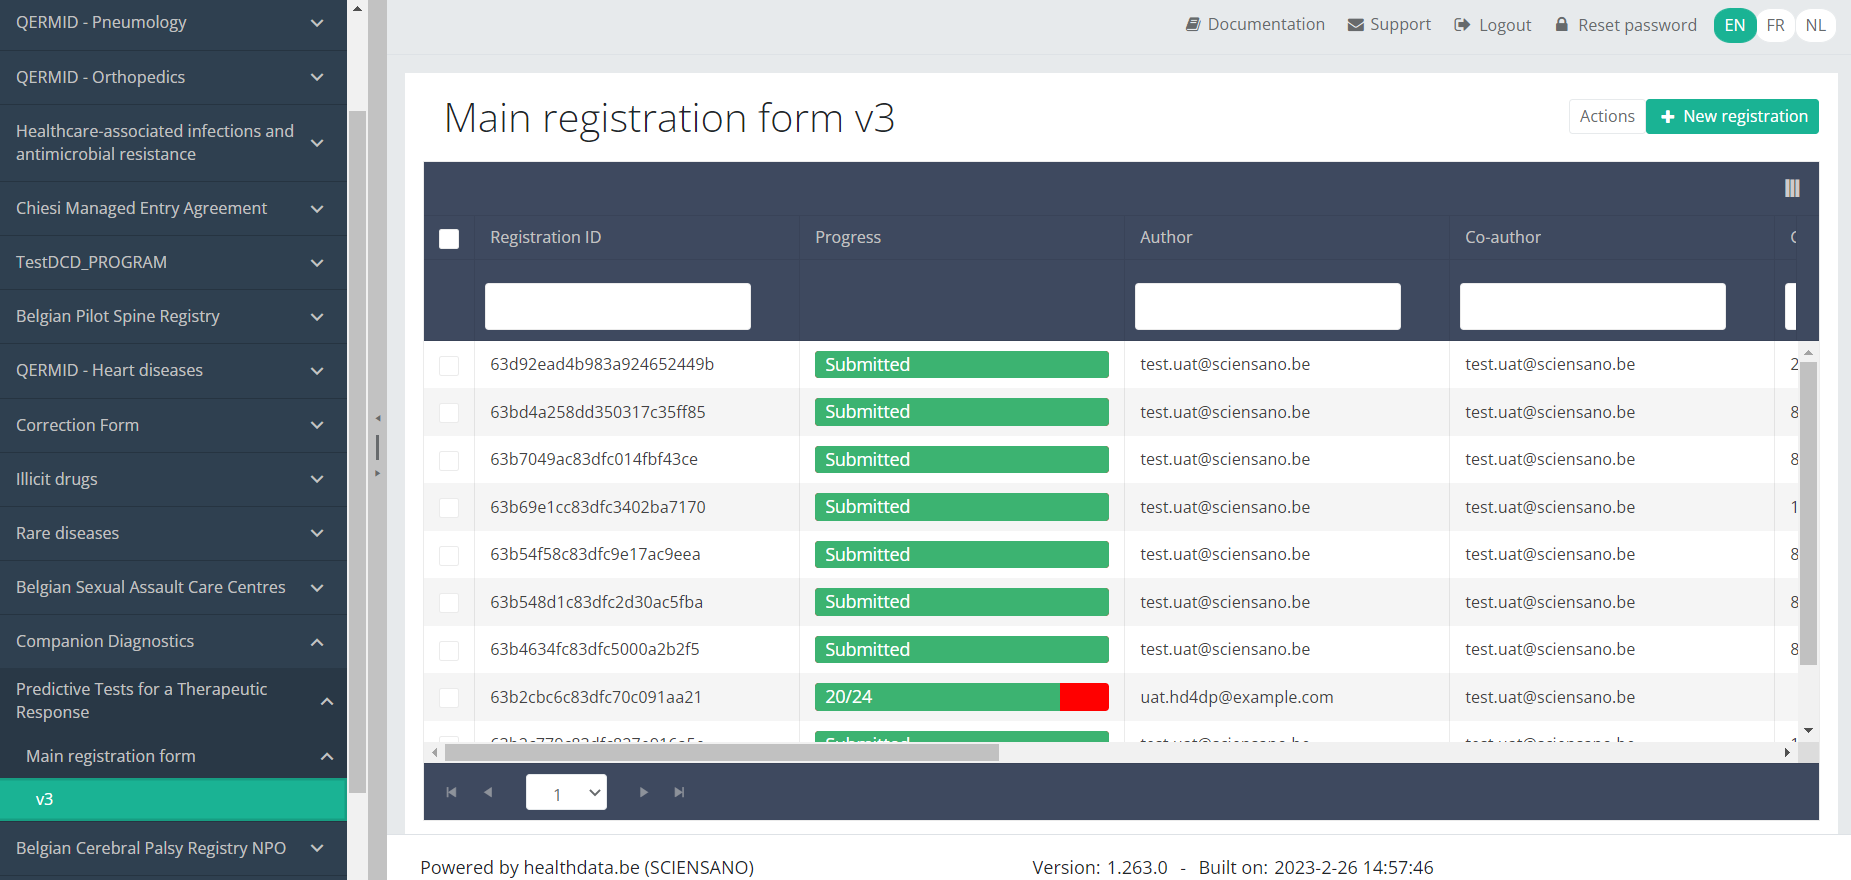Collapse the Companion Diagnostics section
1851x880 pixels.
[x=173, y=641]
